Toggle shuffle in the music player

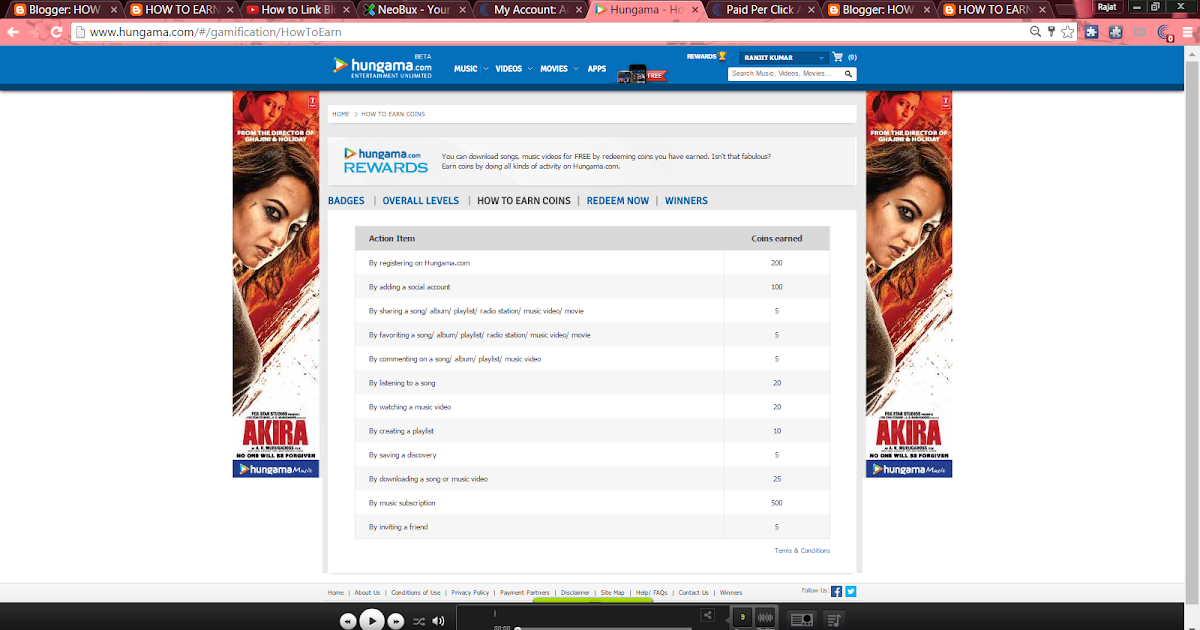418,621
